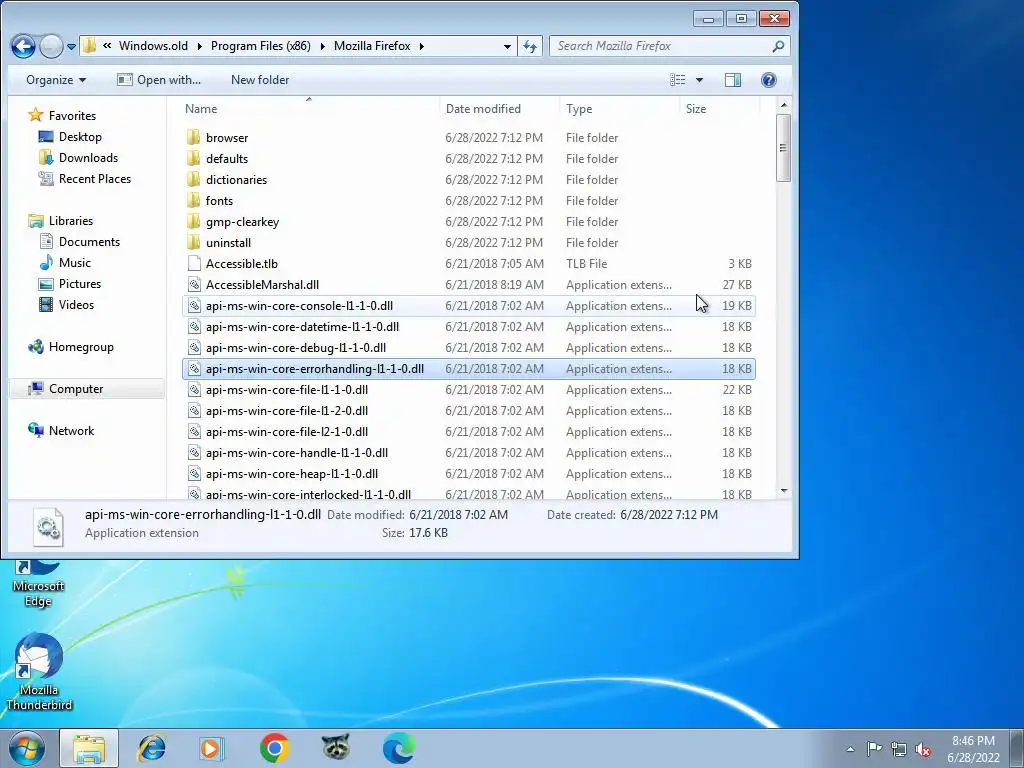Launch Windows Media Player from taskbar
This screenshot has width=1024, height=768.
point(212,748)
